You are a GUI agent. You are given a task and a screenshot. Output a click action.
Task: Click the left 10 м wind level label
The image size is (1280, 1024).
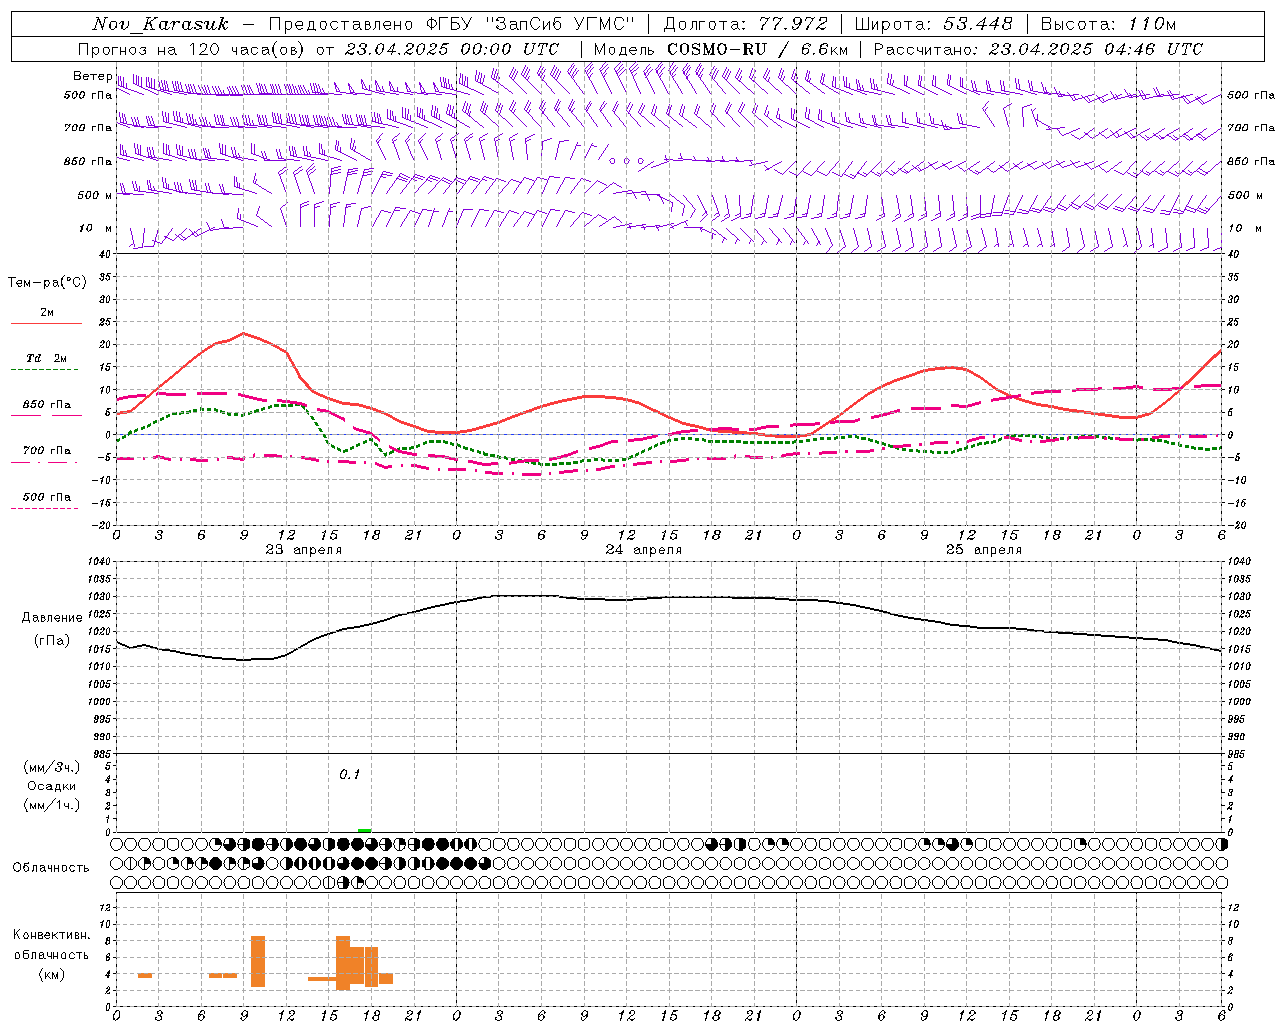95,228
